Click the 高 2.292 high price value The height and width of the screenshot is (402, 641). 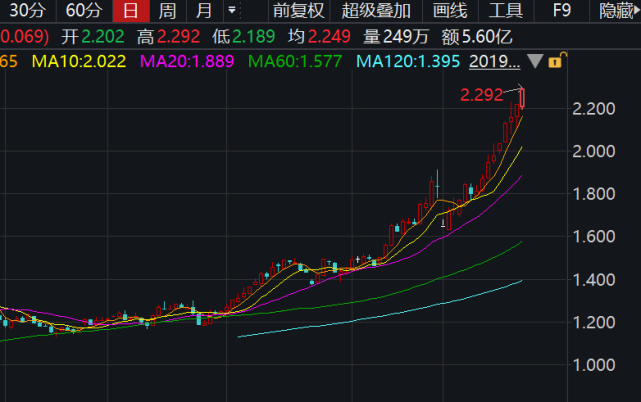pos(168,37)
